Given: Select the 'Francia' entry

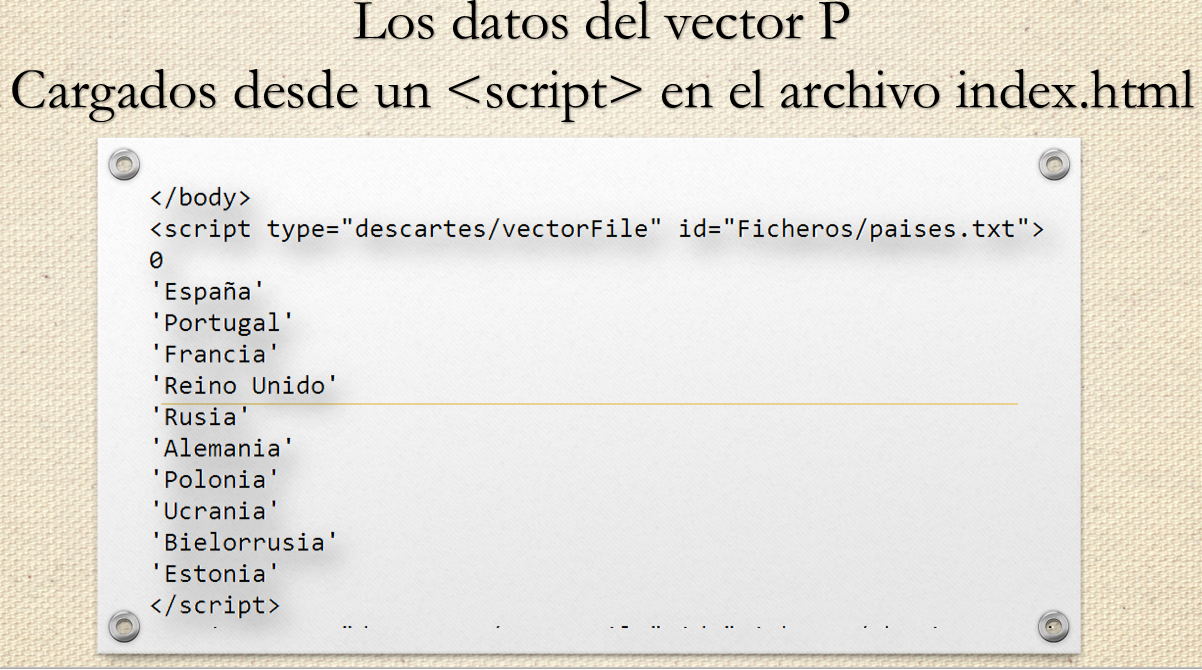Looking at the screenshot, I should pyautogui.click(x=214, y=354).
